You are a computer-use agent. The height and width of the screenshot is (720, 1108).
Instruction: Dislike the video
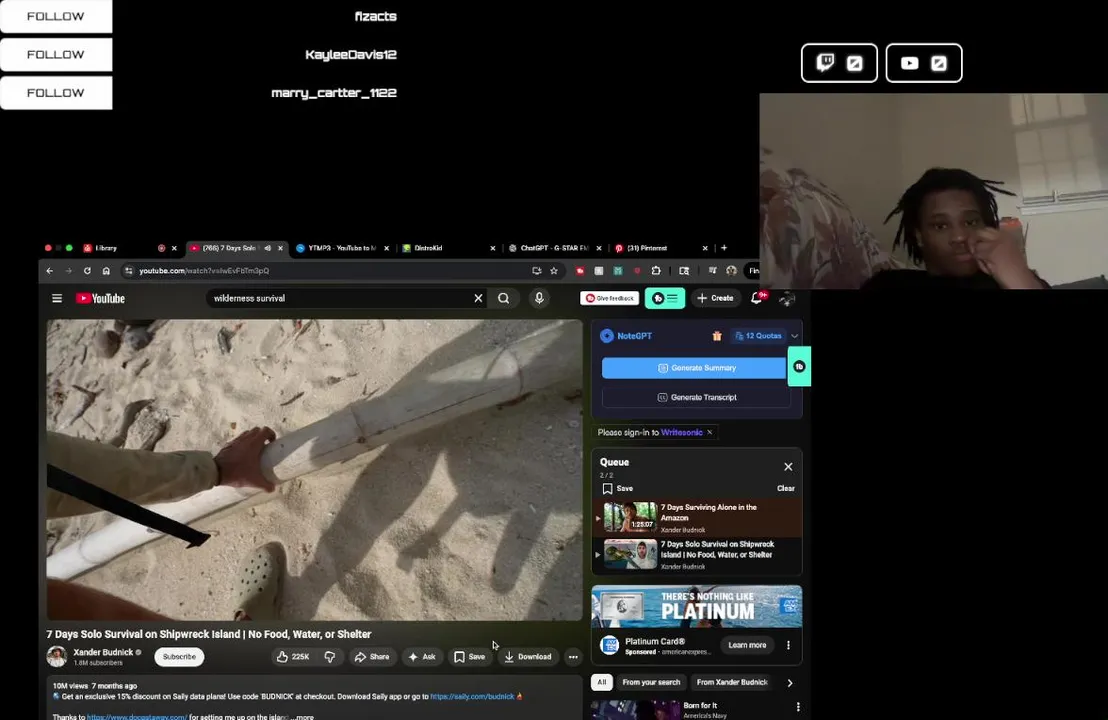pyautogui.click(x=330, y=656)
